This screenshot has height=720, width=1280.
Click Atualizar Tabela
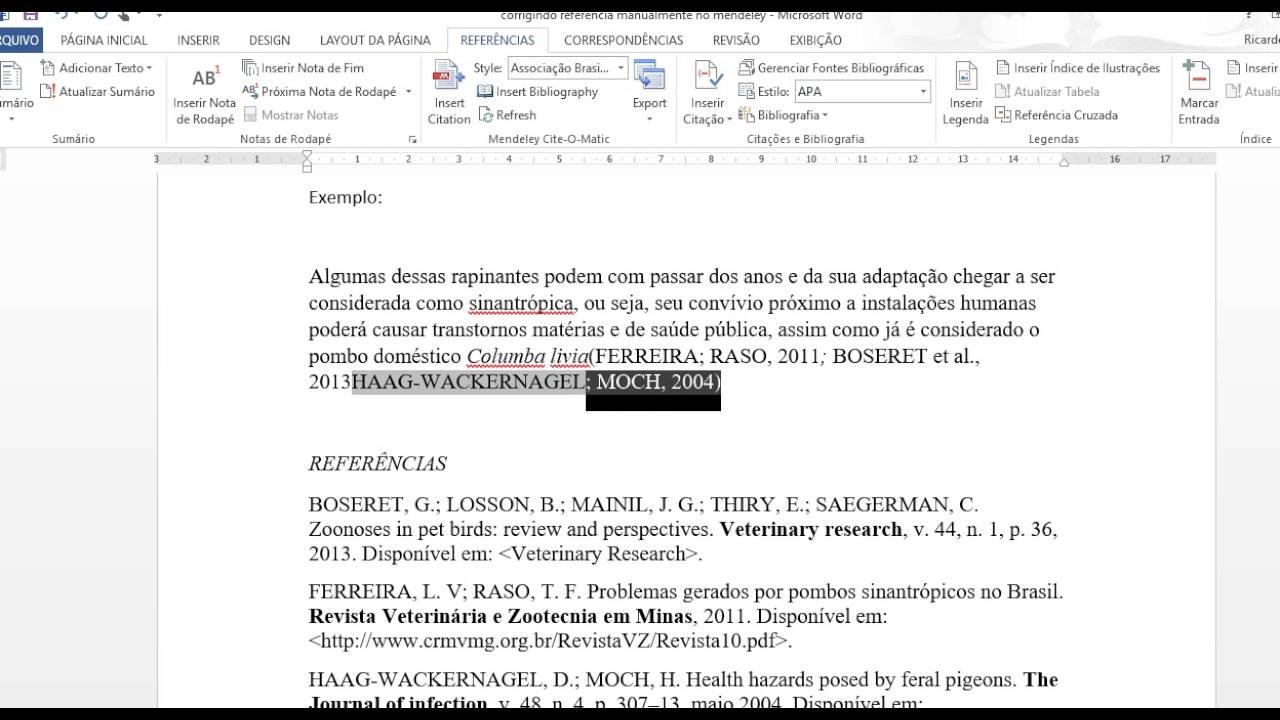[x=1047, y=91]
